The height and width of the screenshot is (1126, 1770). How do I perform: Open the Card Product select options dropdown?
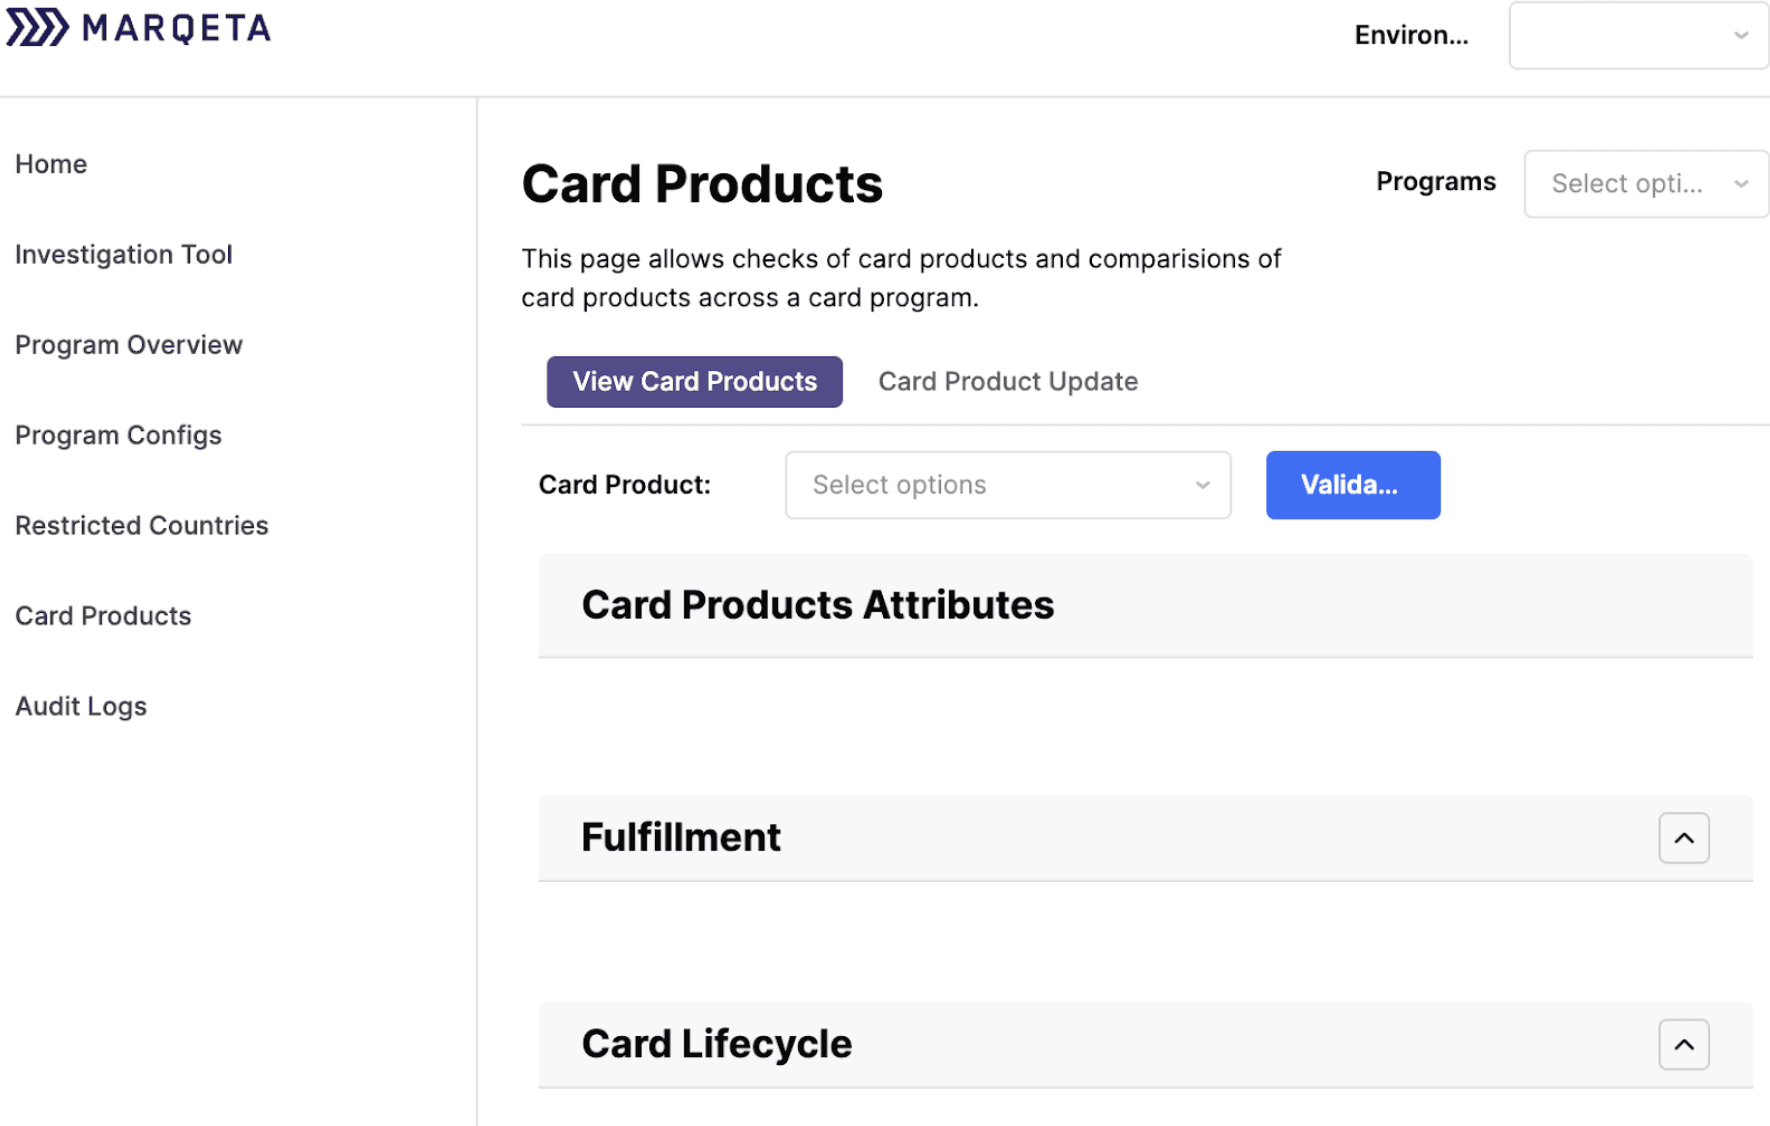(x=1007, y=485)
